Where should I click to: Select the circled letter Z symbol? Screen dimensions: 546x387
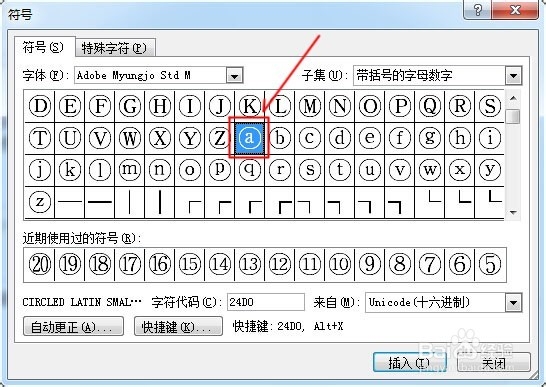[219, 138]
